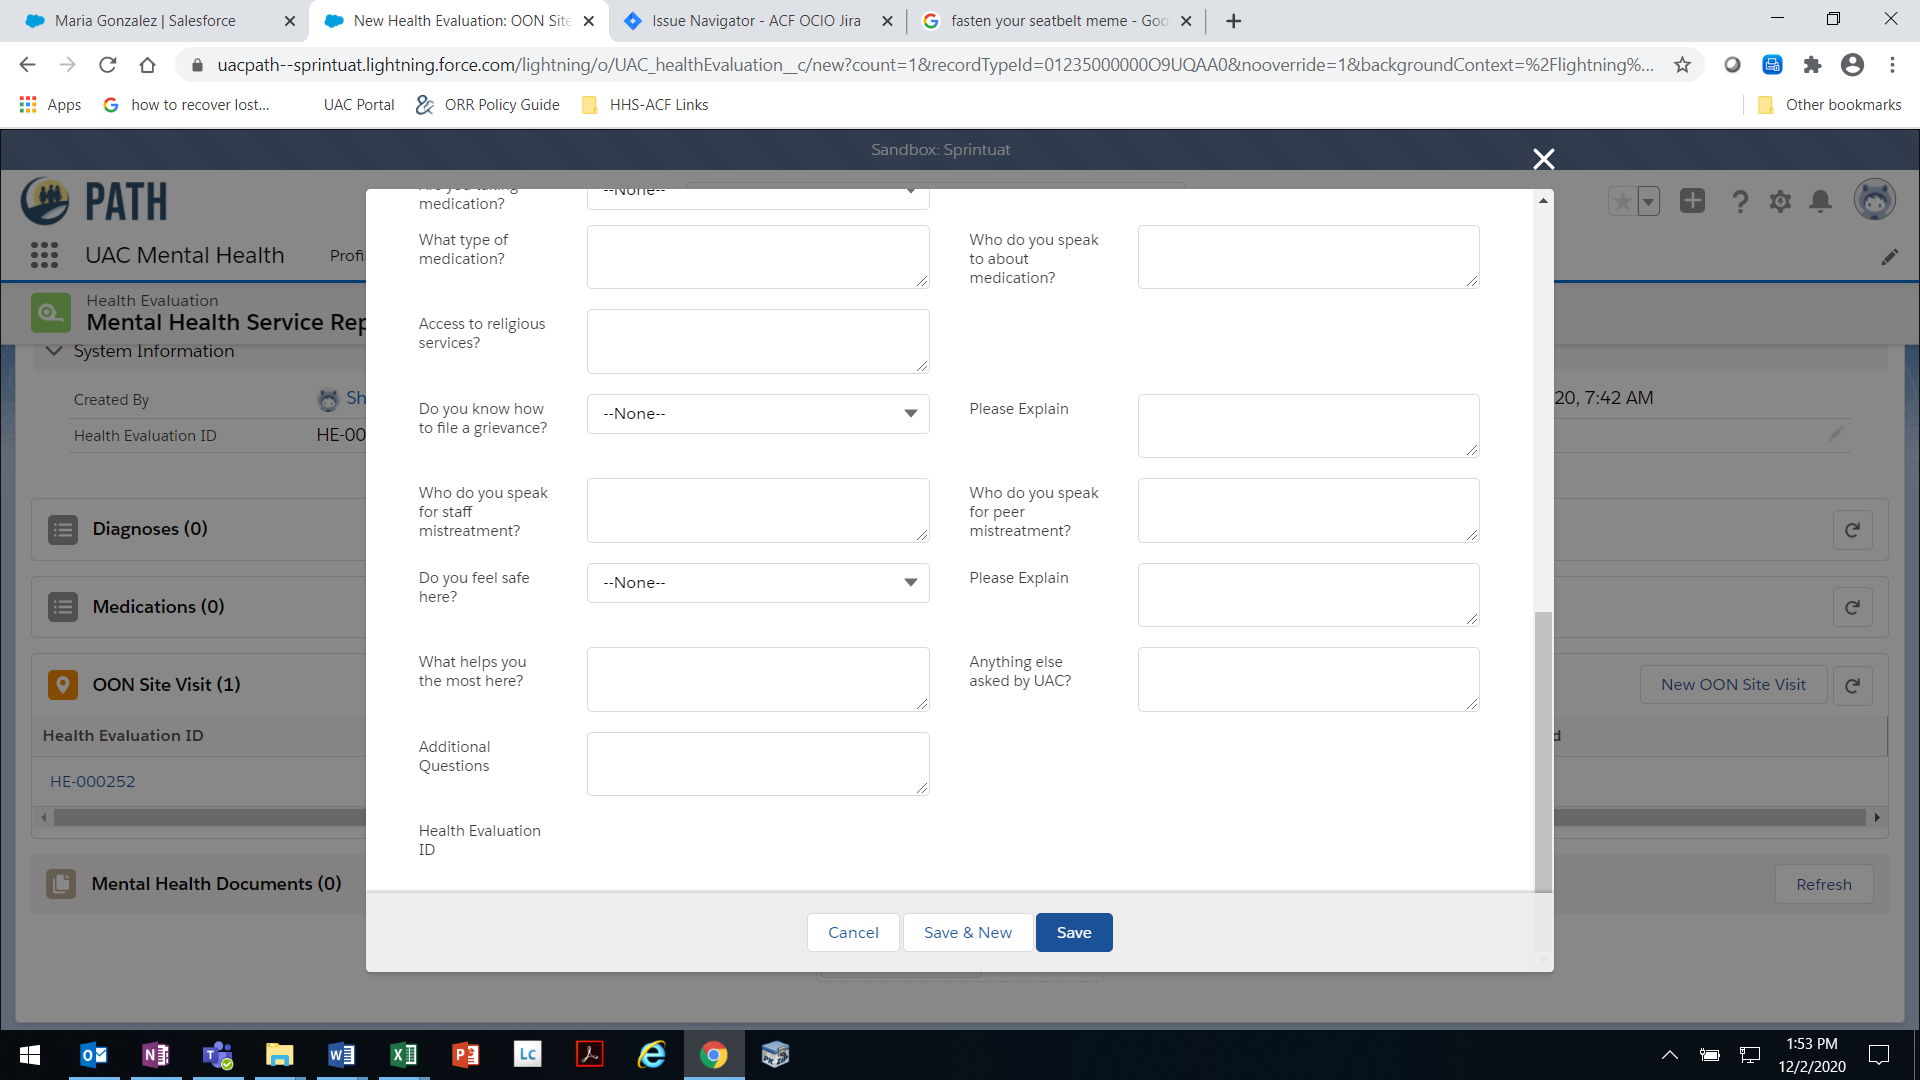Screen dimensions: 1920x1080
Task: Open the notifications bell icon
Action: 1821,202
